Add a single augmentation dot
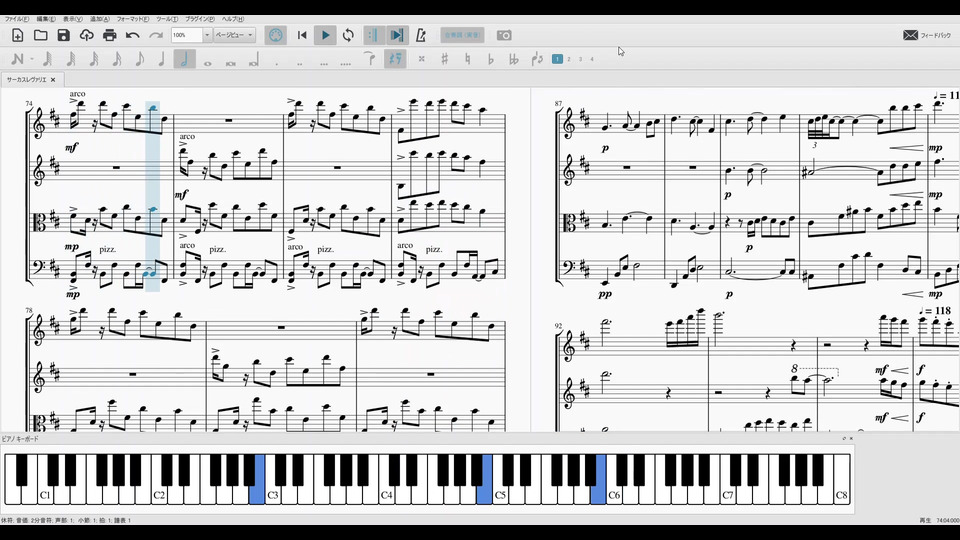 coord(277,62)
